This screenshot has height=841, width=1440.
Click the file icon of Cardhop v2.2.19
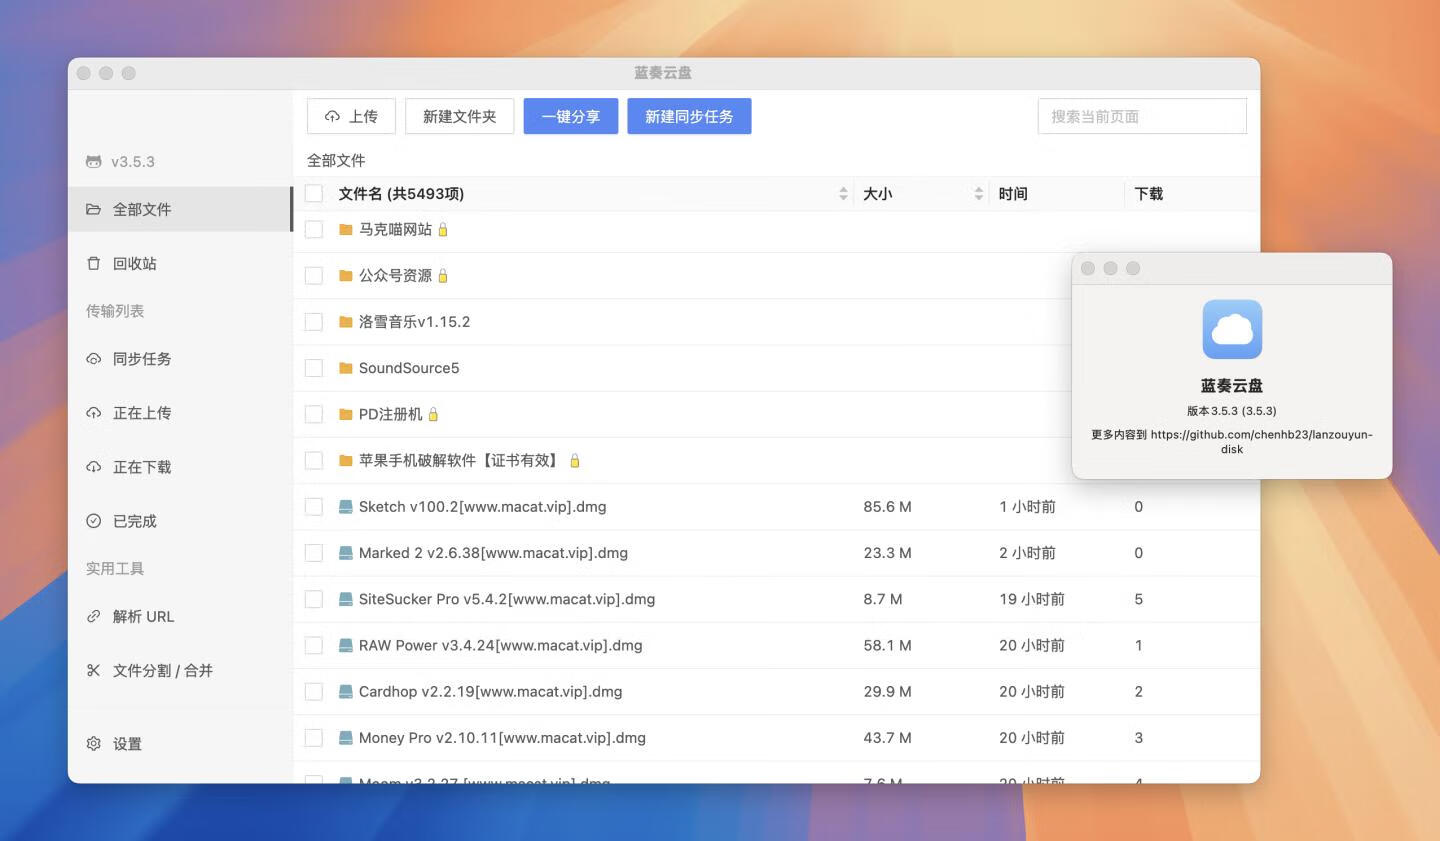pyautogui.click(x=345, y=692)
